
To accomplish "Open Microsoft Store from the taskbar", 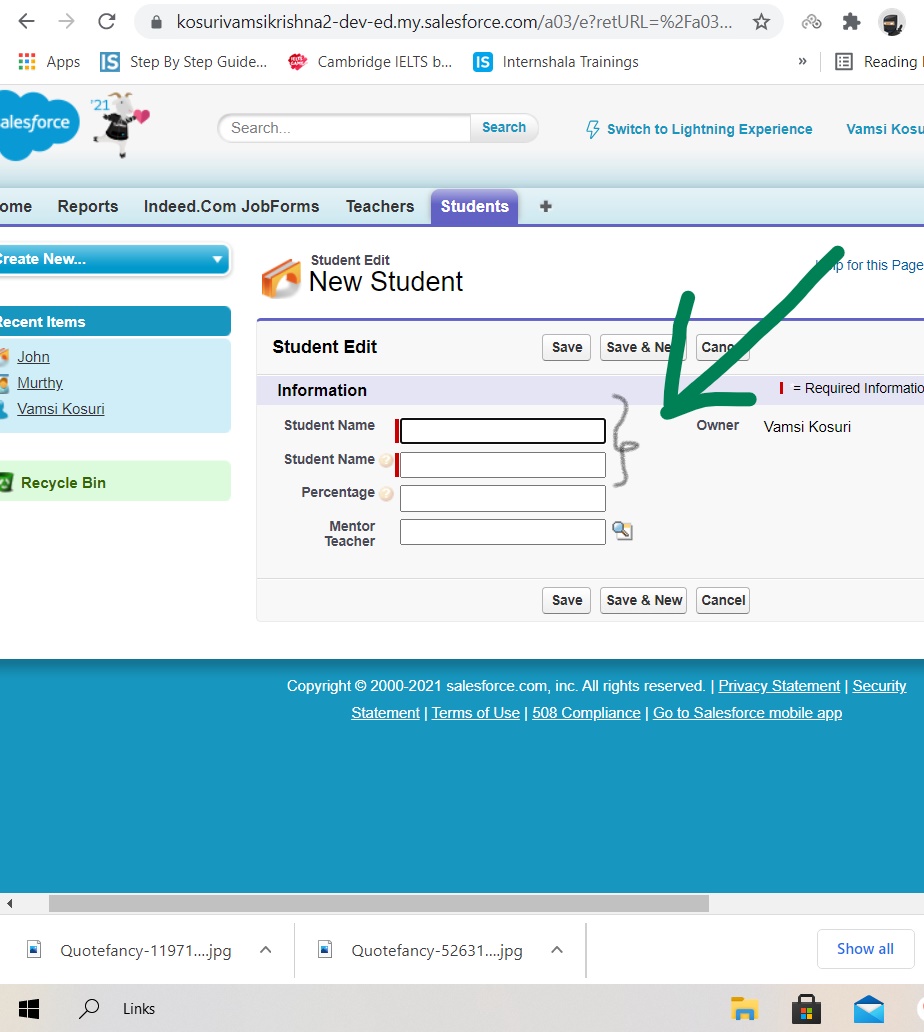I will 806,1008.
